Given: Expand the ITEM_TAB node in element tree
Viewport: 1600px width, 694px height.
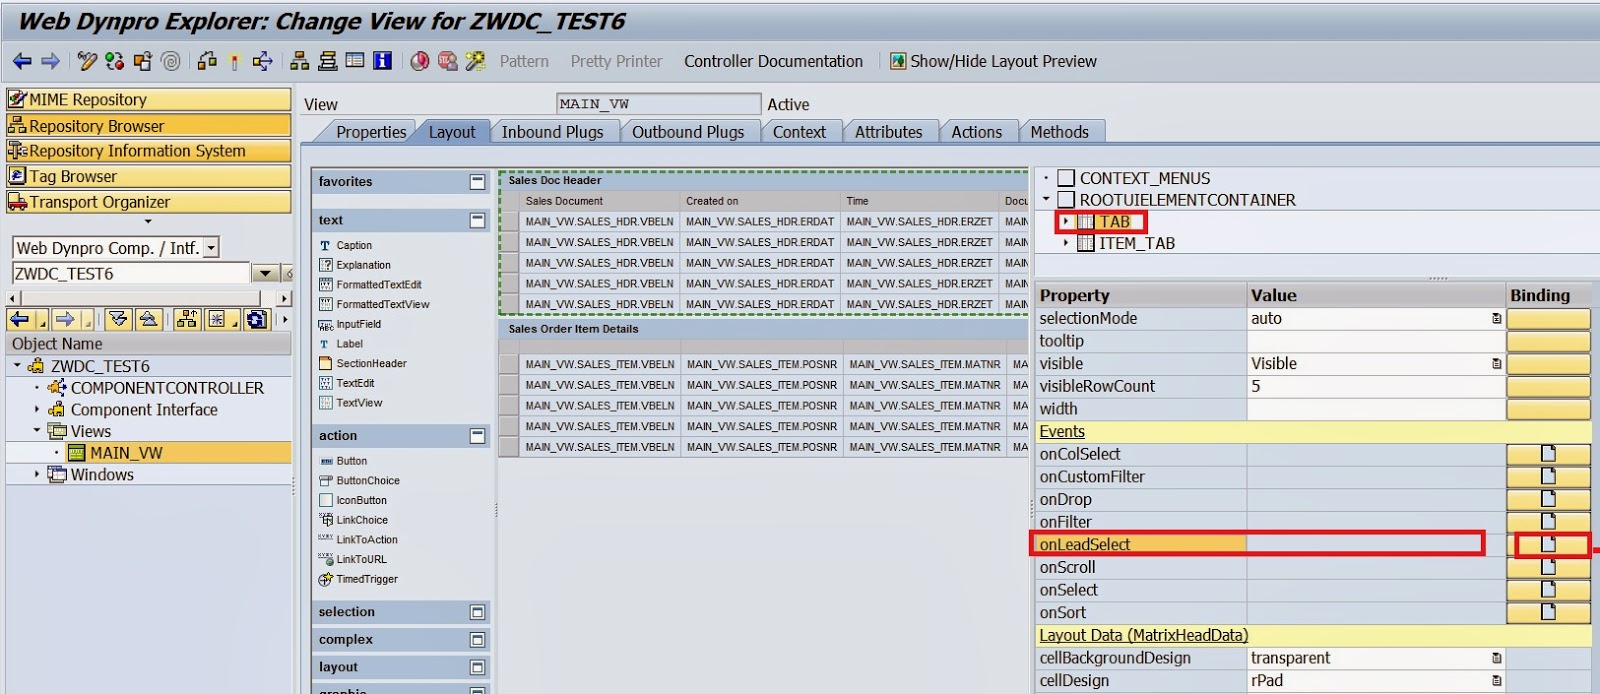Looking at the screenshot, I should coord(1066,243).
